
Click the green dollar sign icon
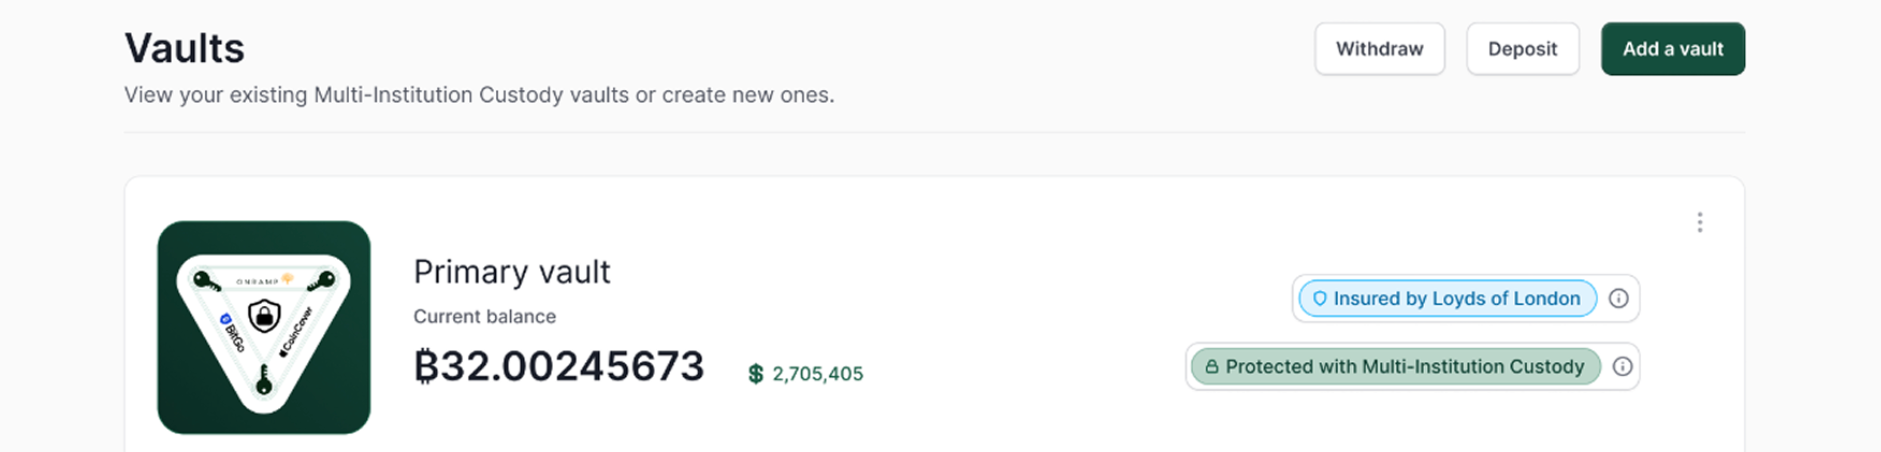tap(756, 374)
